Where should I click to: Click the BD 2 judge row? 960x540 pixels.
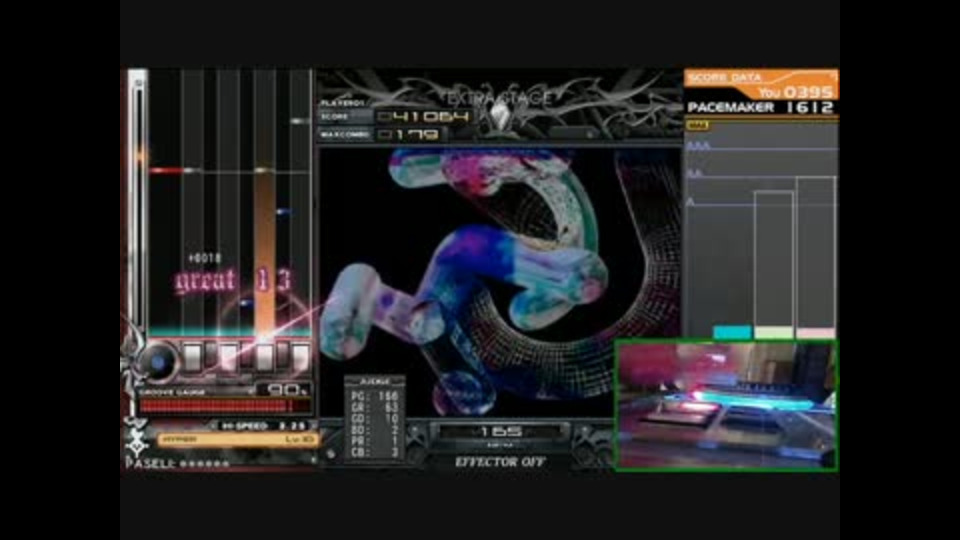pos(375,430)
